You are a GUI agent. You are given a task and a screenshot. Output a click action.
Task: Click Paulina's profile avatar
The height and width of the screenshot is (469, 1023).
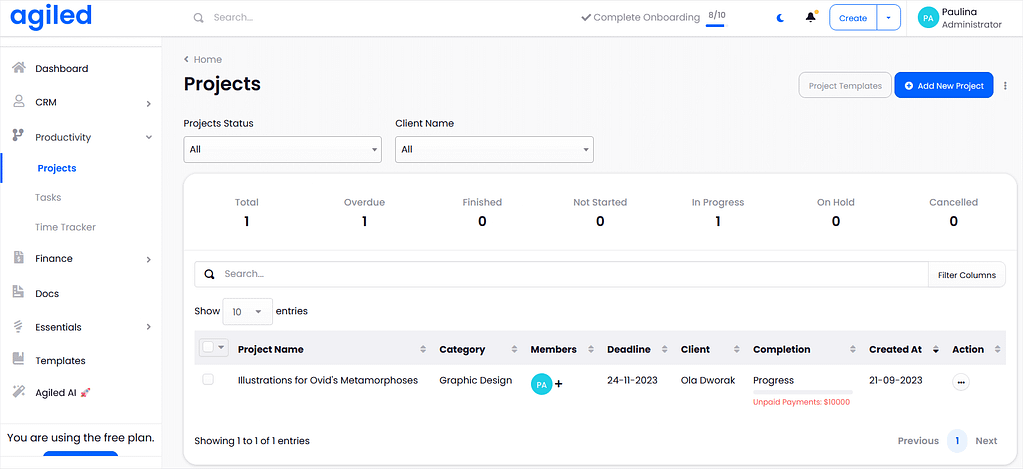coord(928,18)
